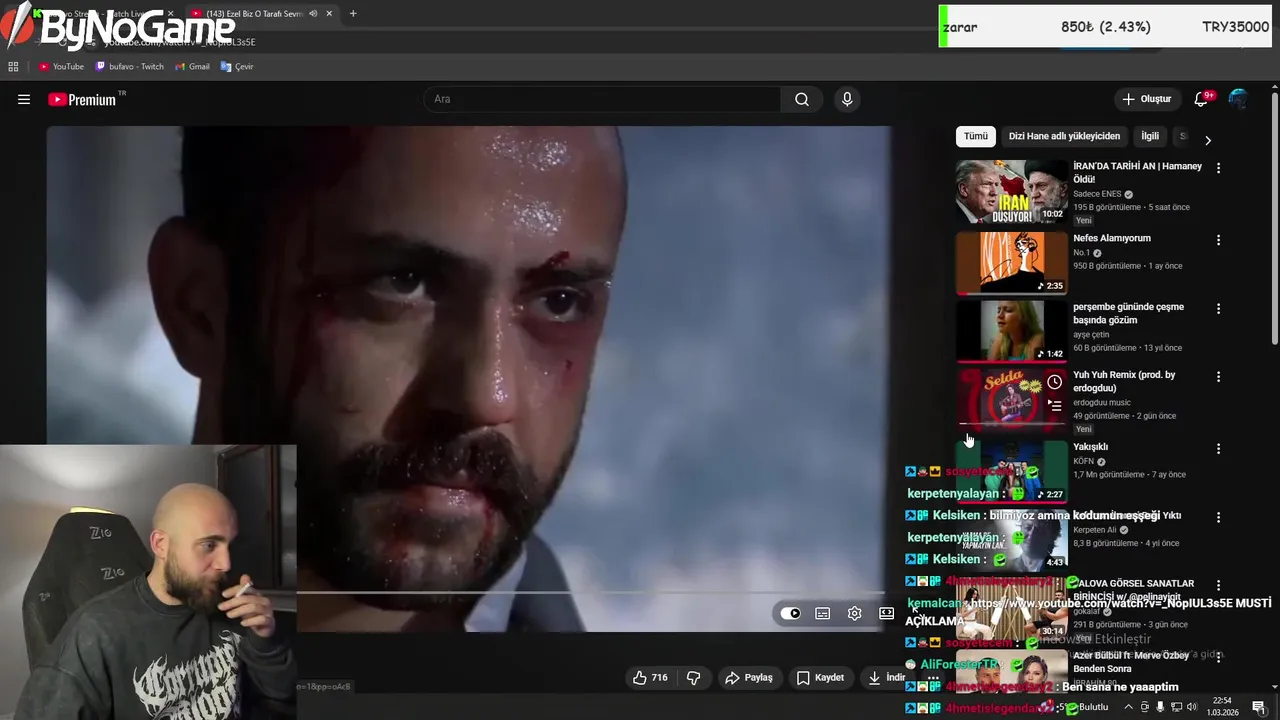Open the Yakışıklı video title
This screenshot has width=1280, height=720.
(1091, 447)
